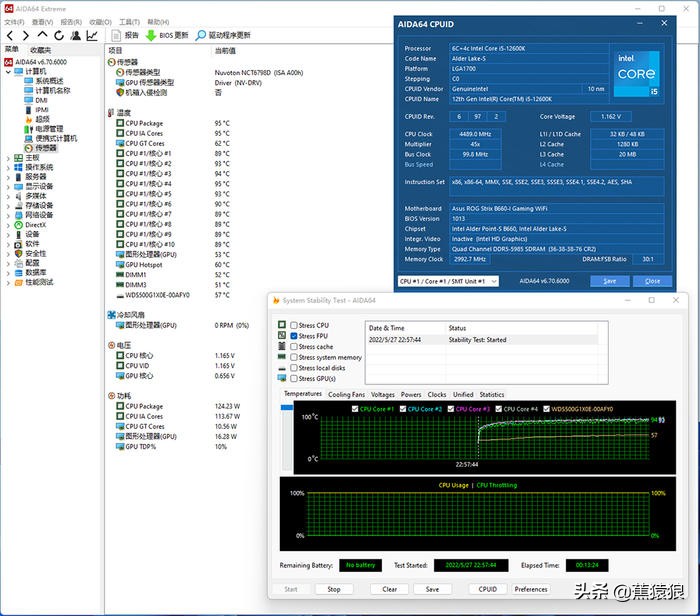Click the up-level arrow toolbar icon
The height and width of the screenshot is (616, 700).
42,35
